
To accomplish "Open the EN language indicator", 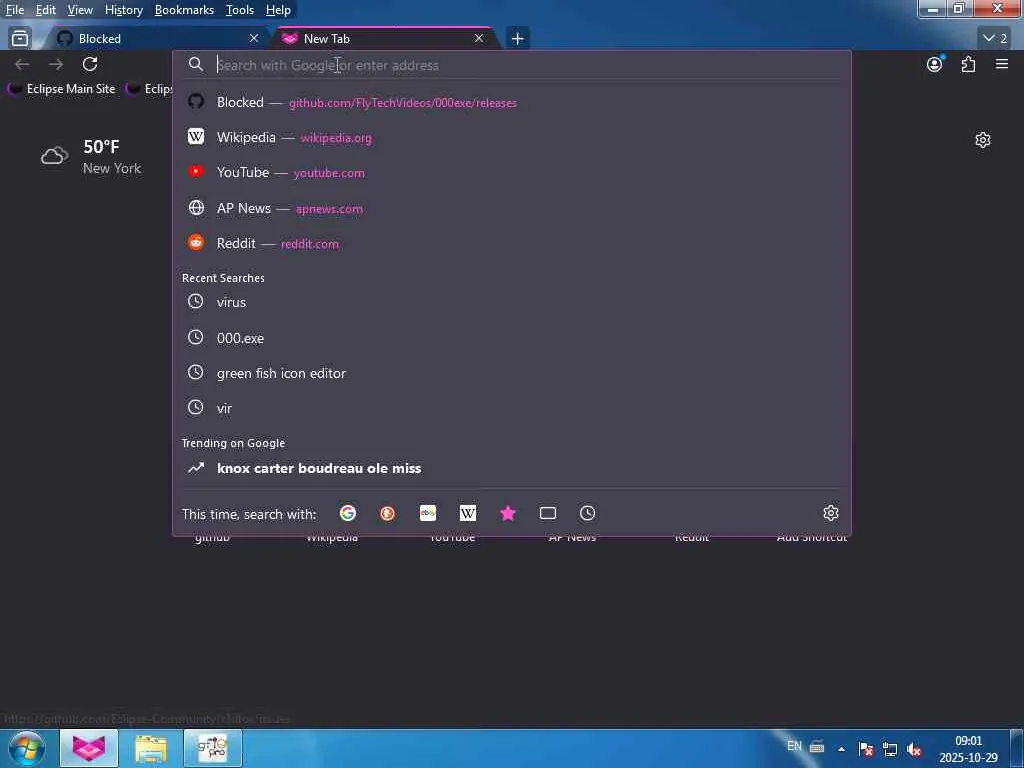I will tap(794, 746).
